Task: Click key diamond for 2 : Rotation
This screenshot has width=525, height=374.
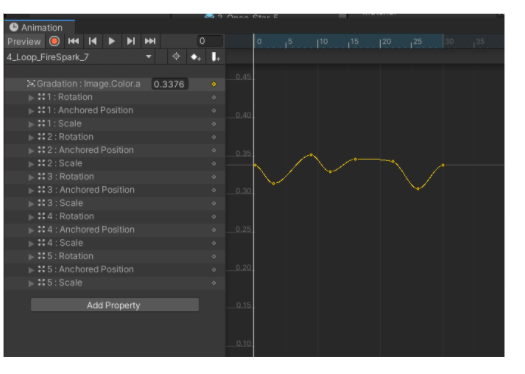Action: pyautogui.click(x=214, y=137)
